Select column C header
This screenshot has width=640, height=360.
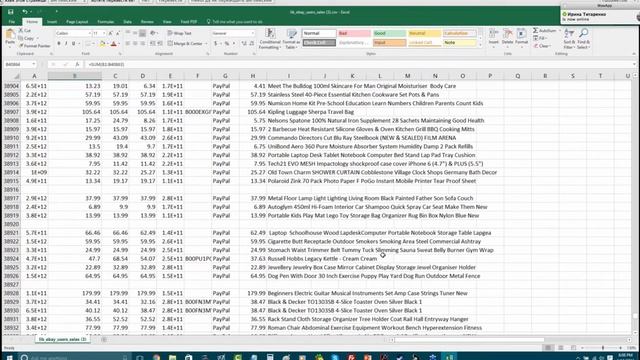[115, 76]
